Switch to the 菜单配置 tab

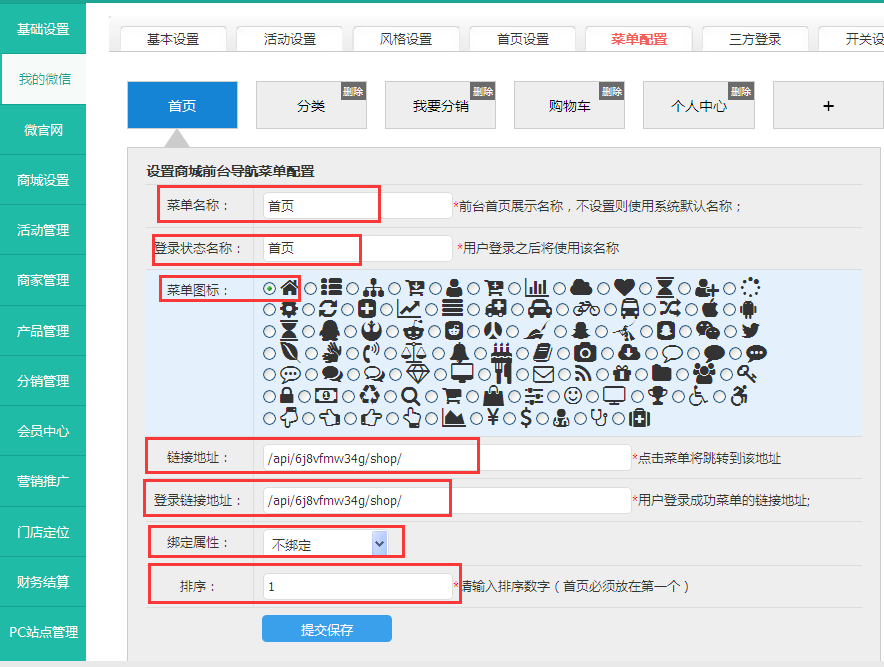click(x=639, y=39)
